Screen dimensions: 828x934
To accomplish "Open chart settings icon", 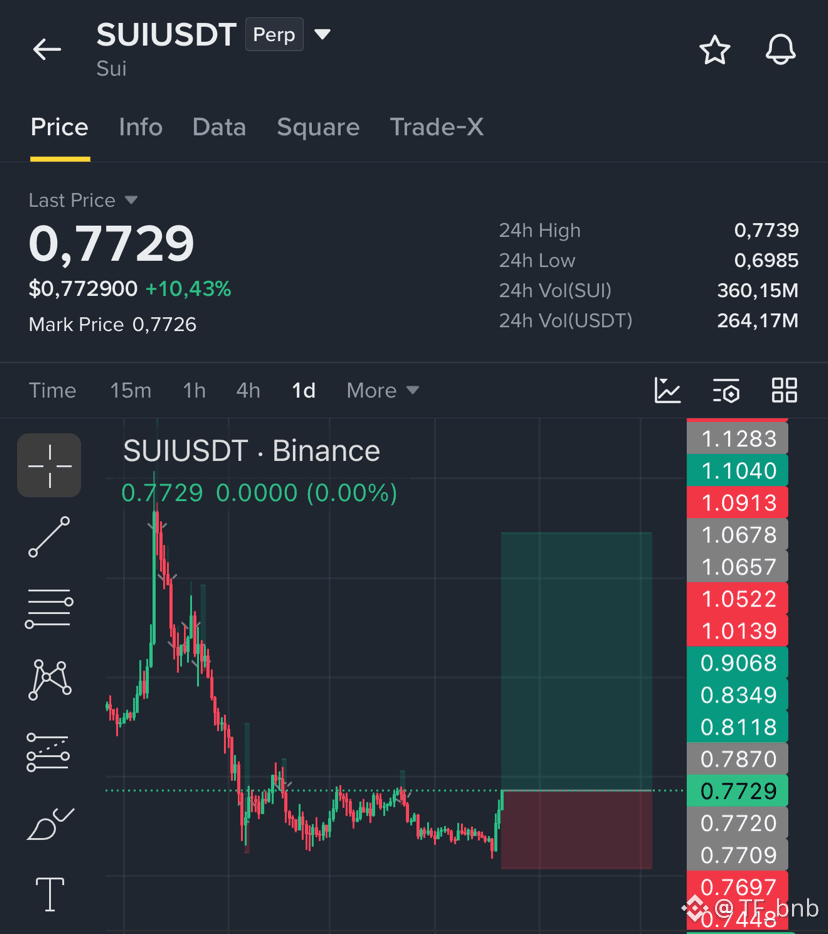I will tap(726, 391).
